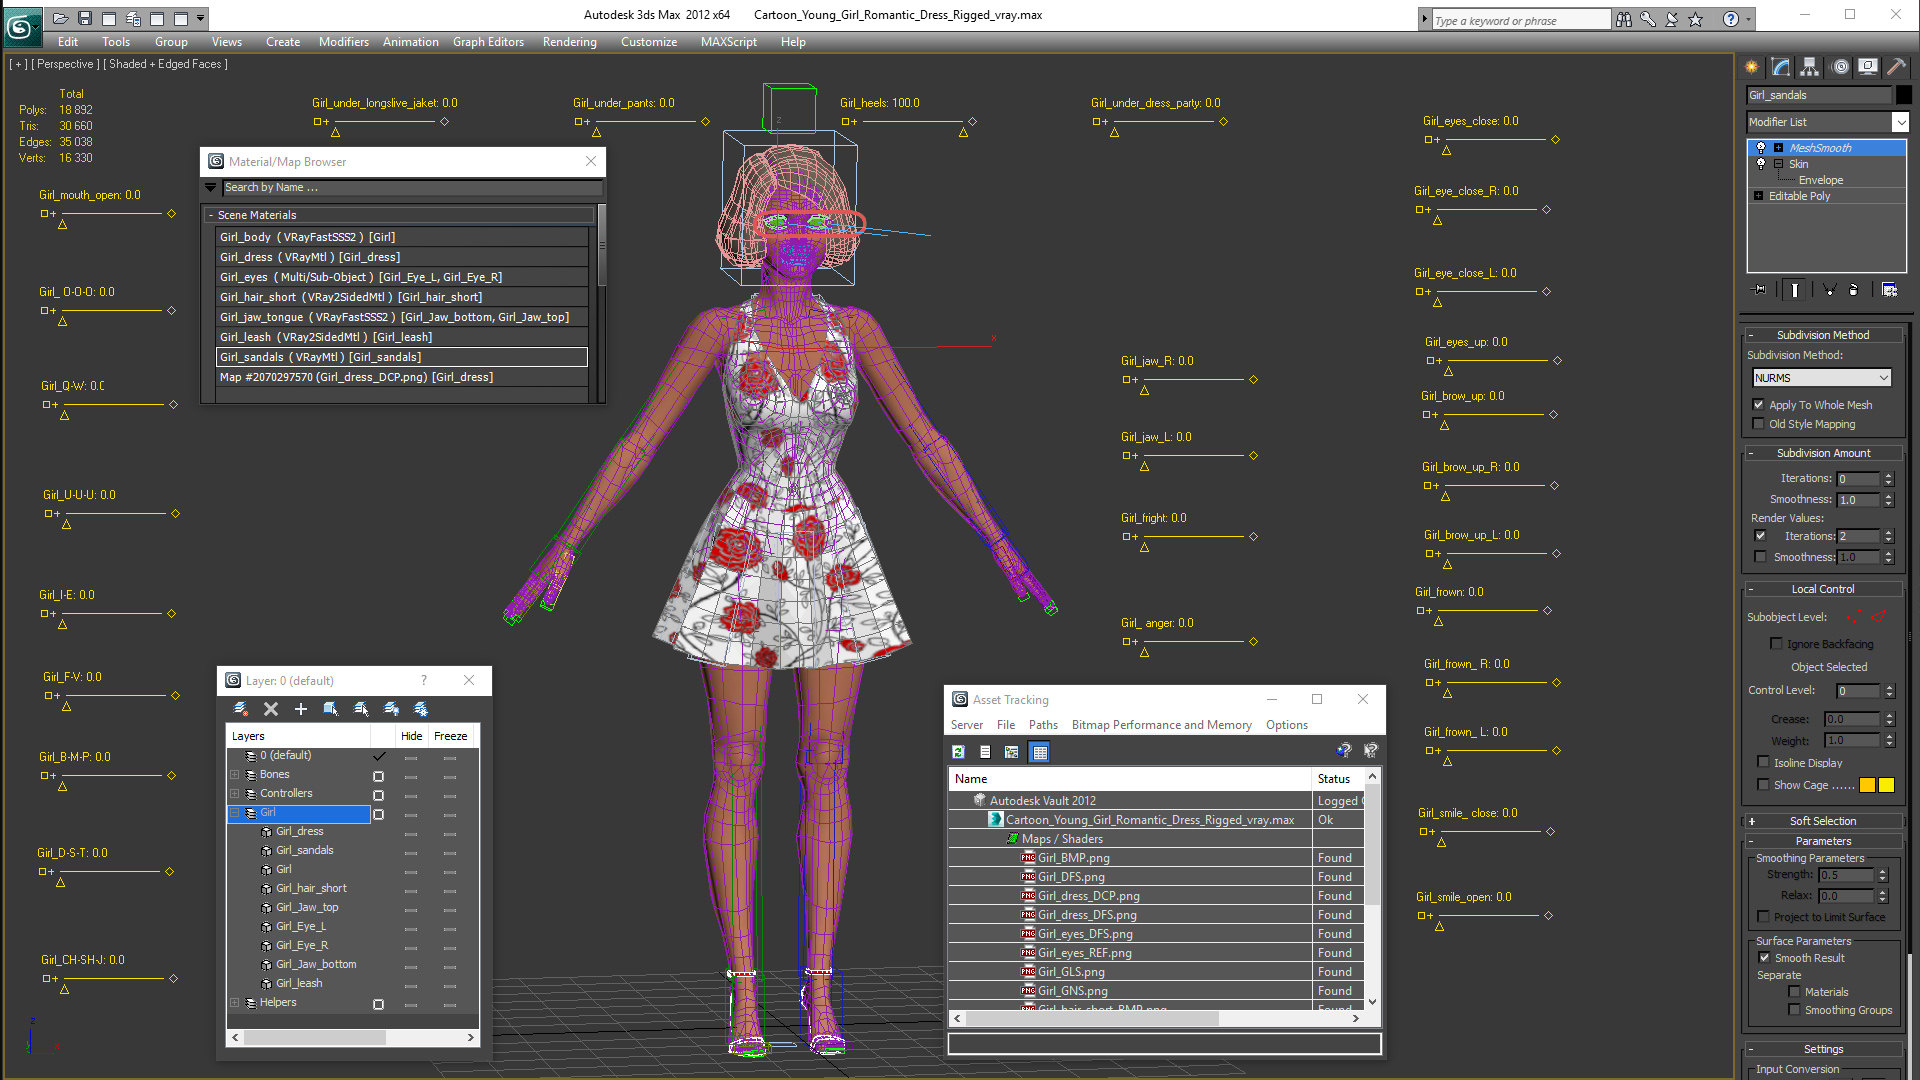Toggle Smooth Result checkbox

coord(1765,958)
